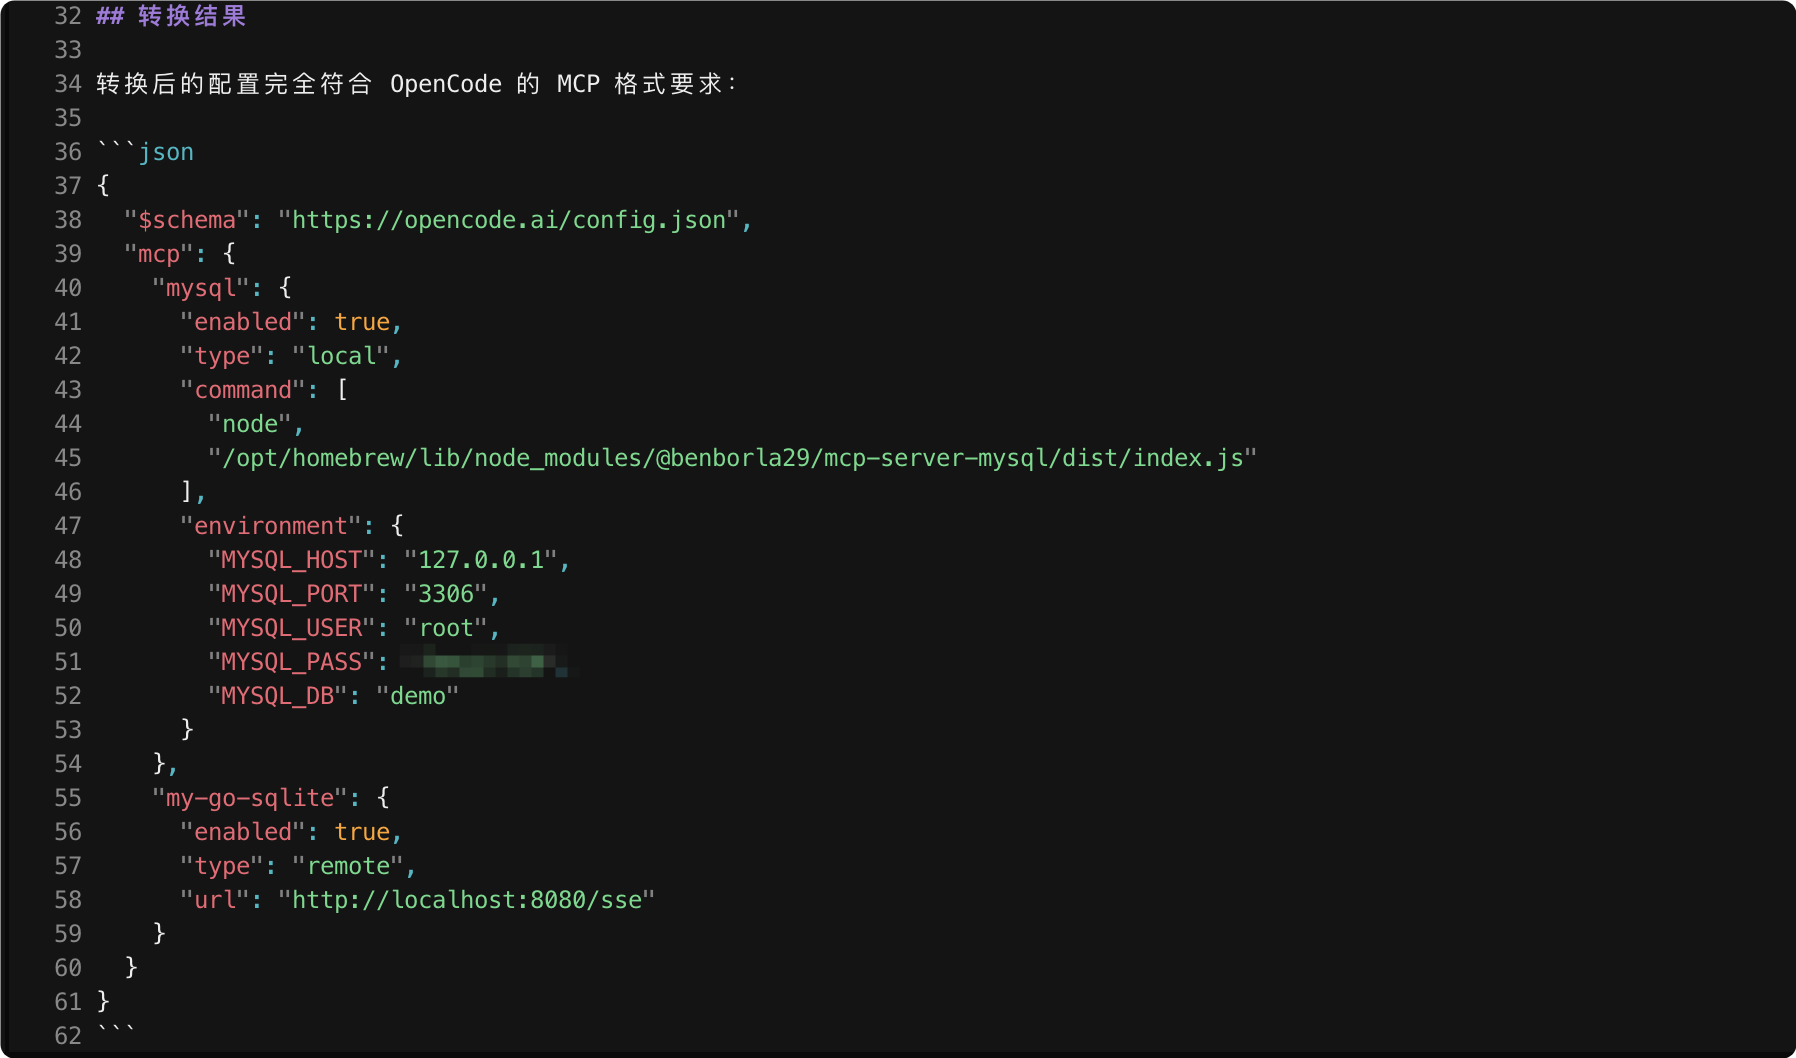The image size is (1796, 1058).
Task: Click line number 51 in gutter
Action: (x=68, y=662)
